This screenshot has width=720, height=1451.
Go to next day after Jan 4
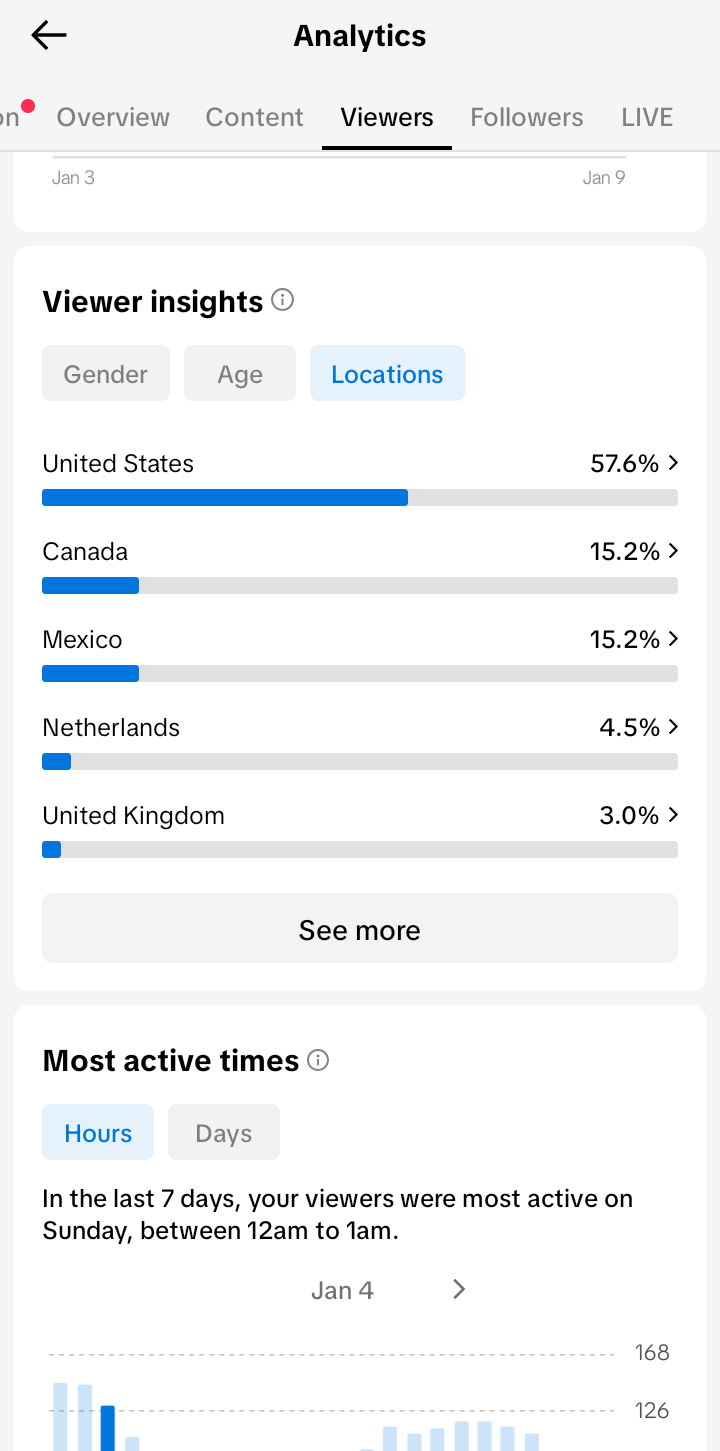(459, 1289)
